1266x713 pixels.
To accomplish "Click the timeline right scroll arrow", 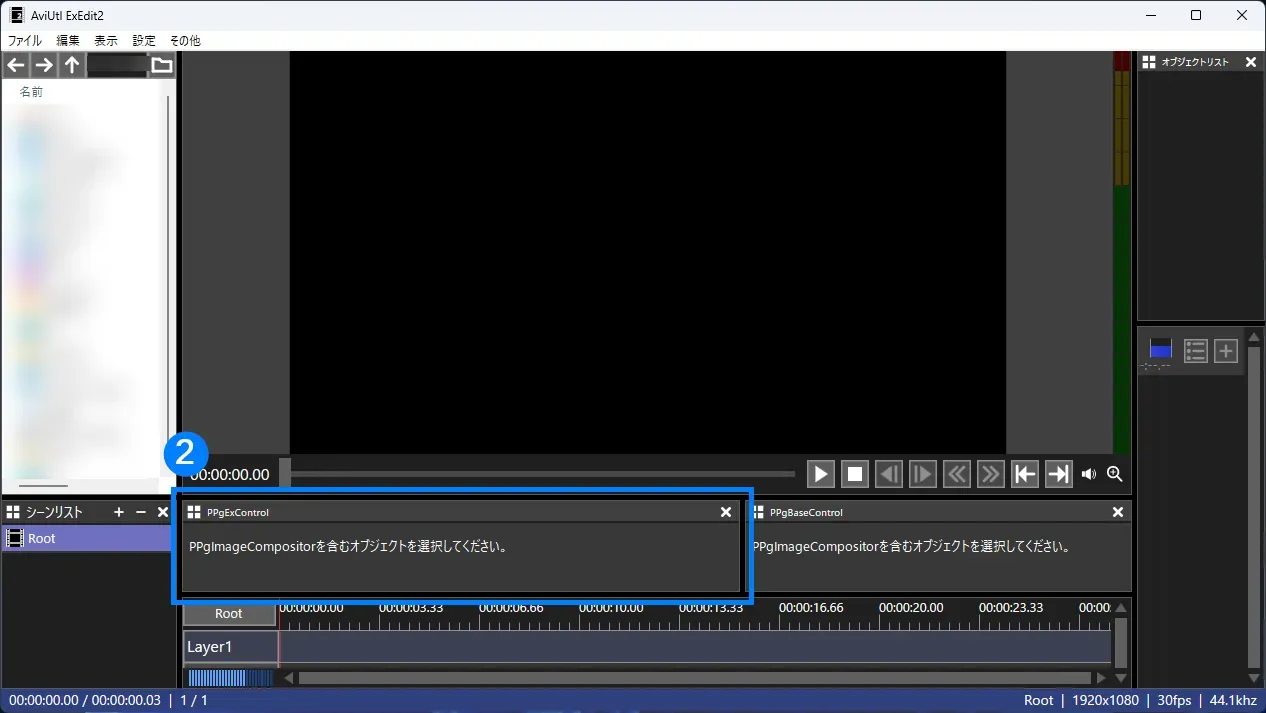I will coord(1101,678).
